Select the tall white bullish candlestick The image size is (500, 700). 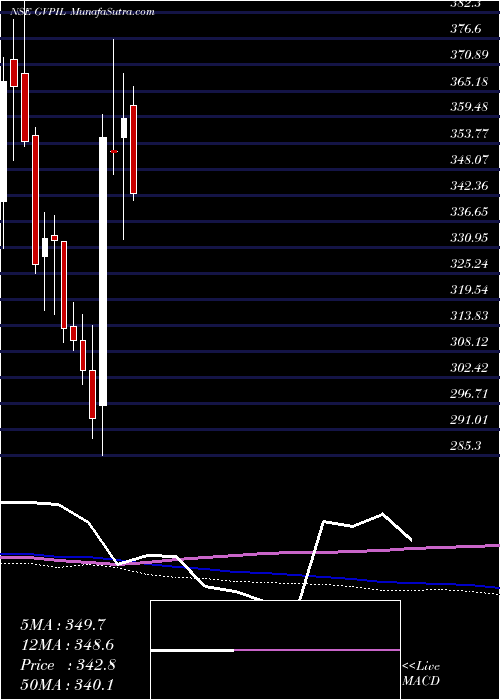click(x=103, y=271)
